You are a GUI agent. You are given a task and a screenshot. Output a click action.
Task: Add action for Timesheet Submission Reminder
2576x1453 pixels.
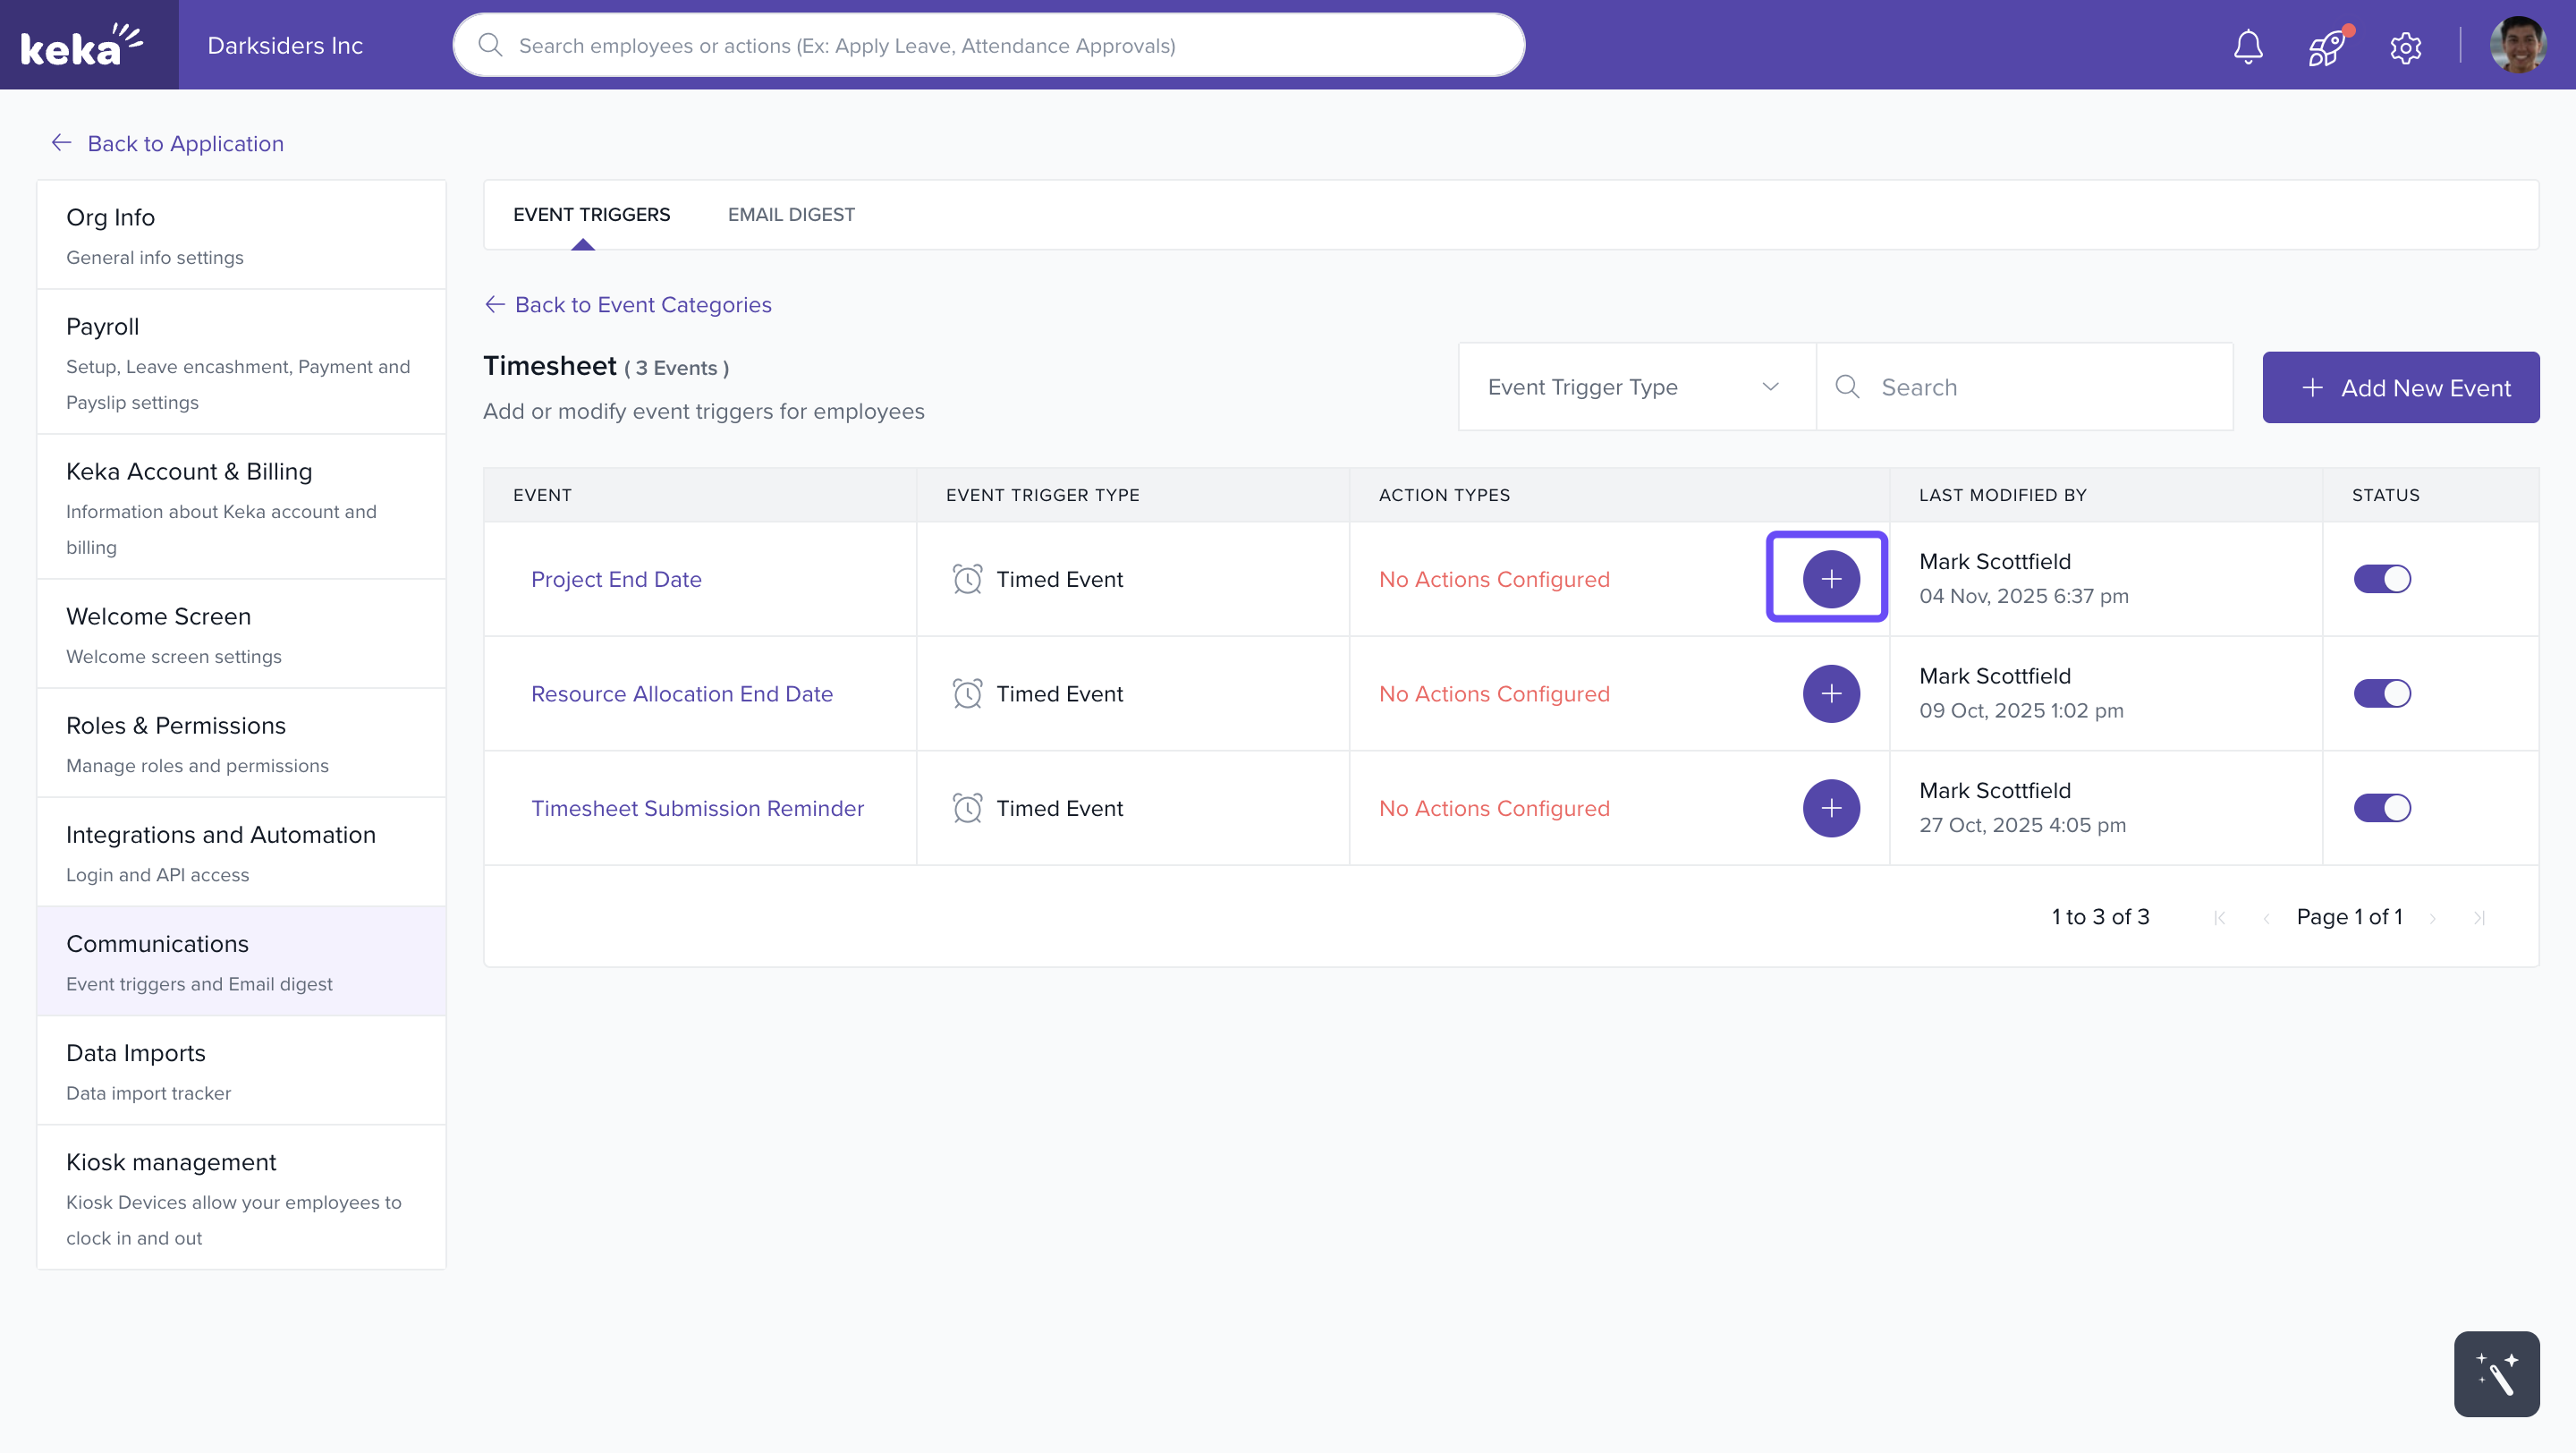click(x=1830, y=808)
